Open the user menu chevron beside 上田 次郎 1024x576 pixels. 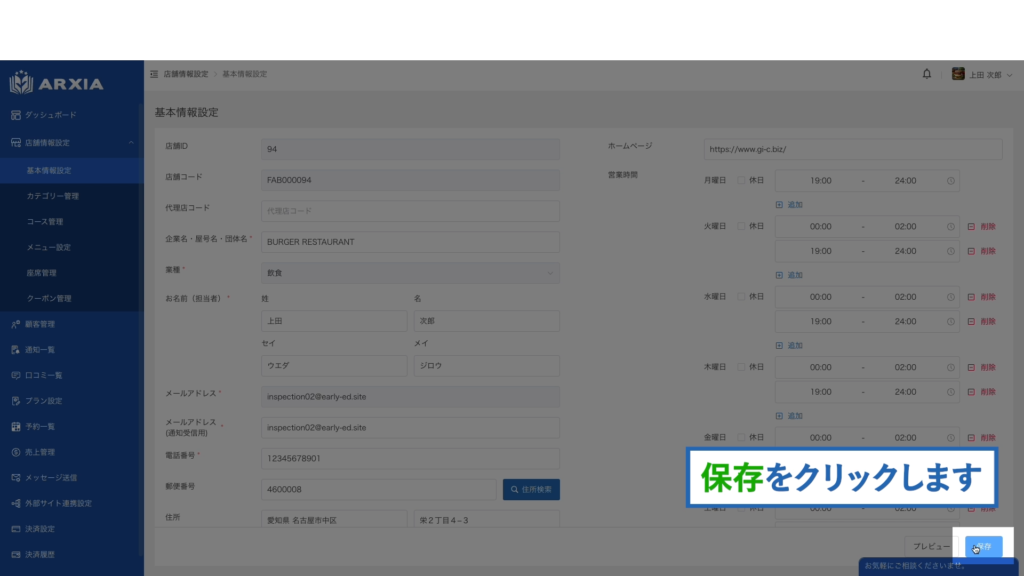point(1010,75)
